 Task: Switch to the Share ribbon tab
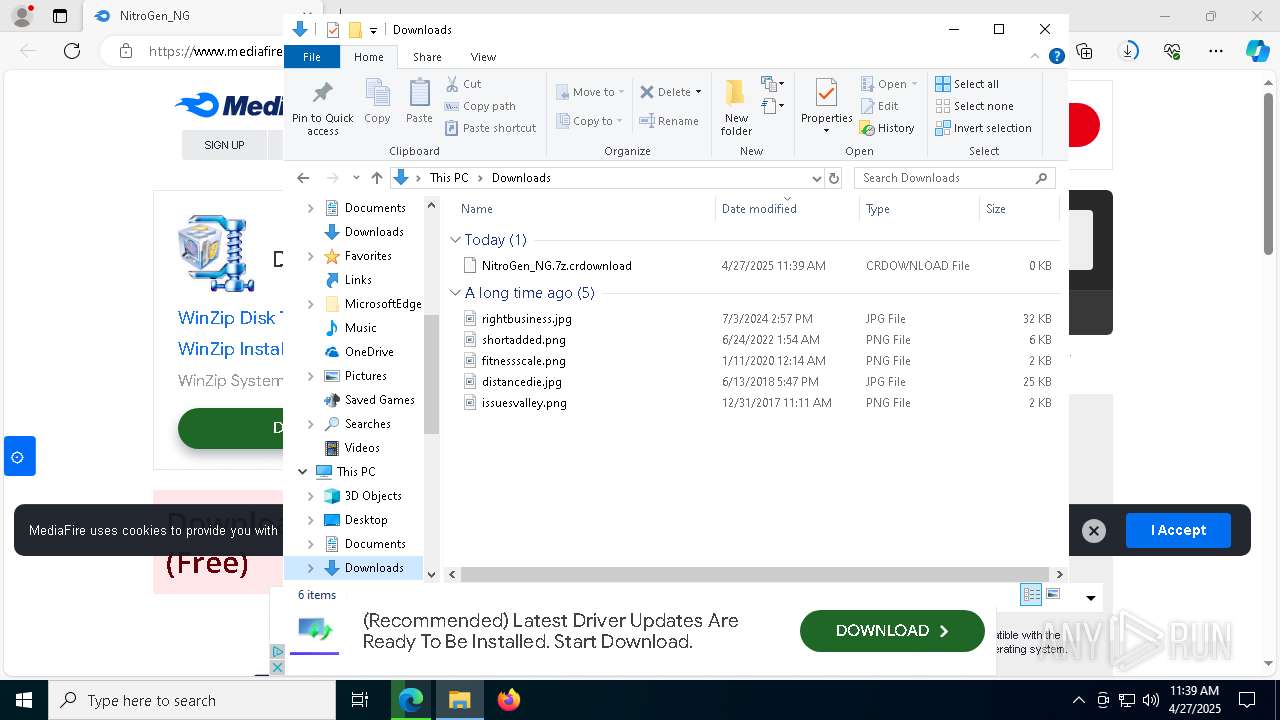427,57
